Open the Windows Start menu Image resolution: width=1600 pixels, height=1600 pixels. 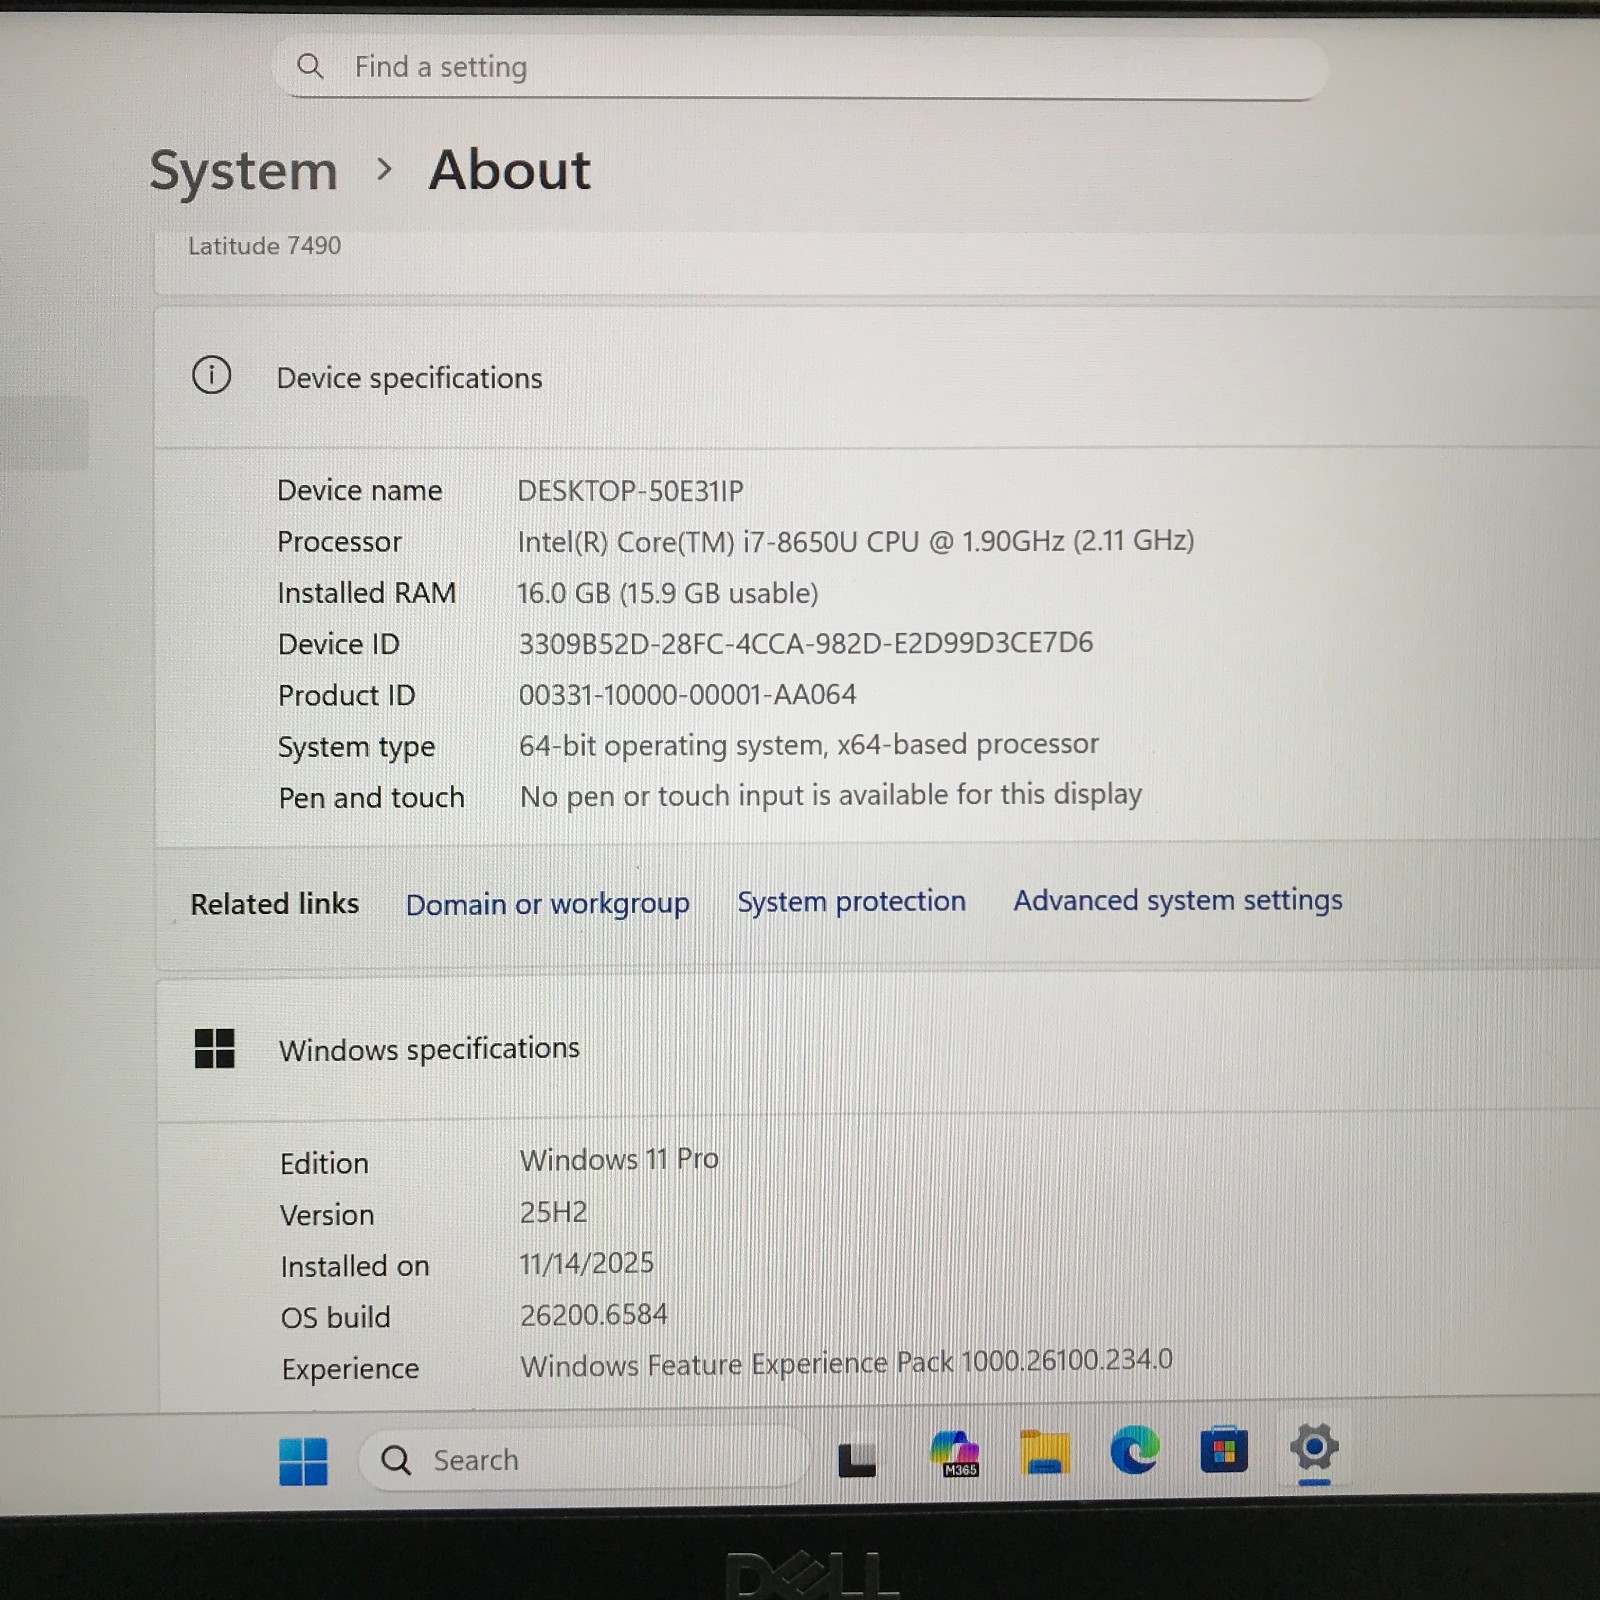[x=303, y=1461]
